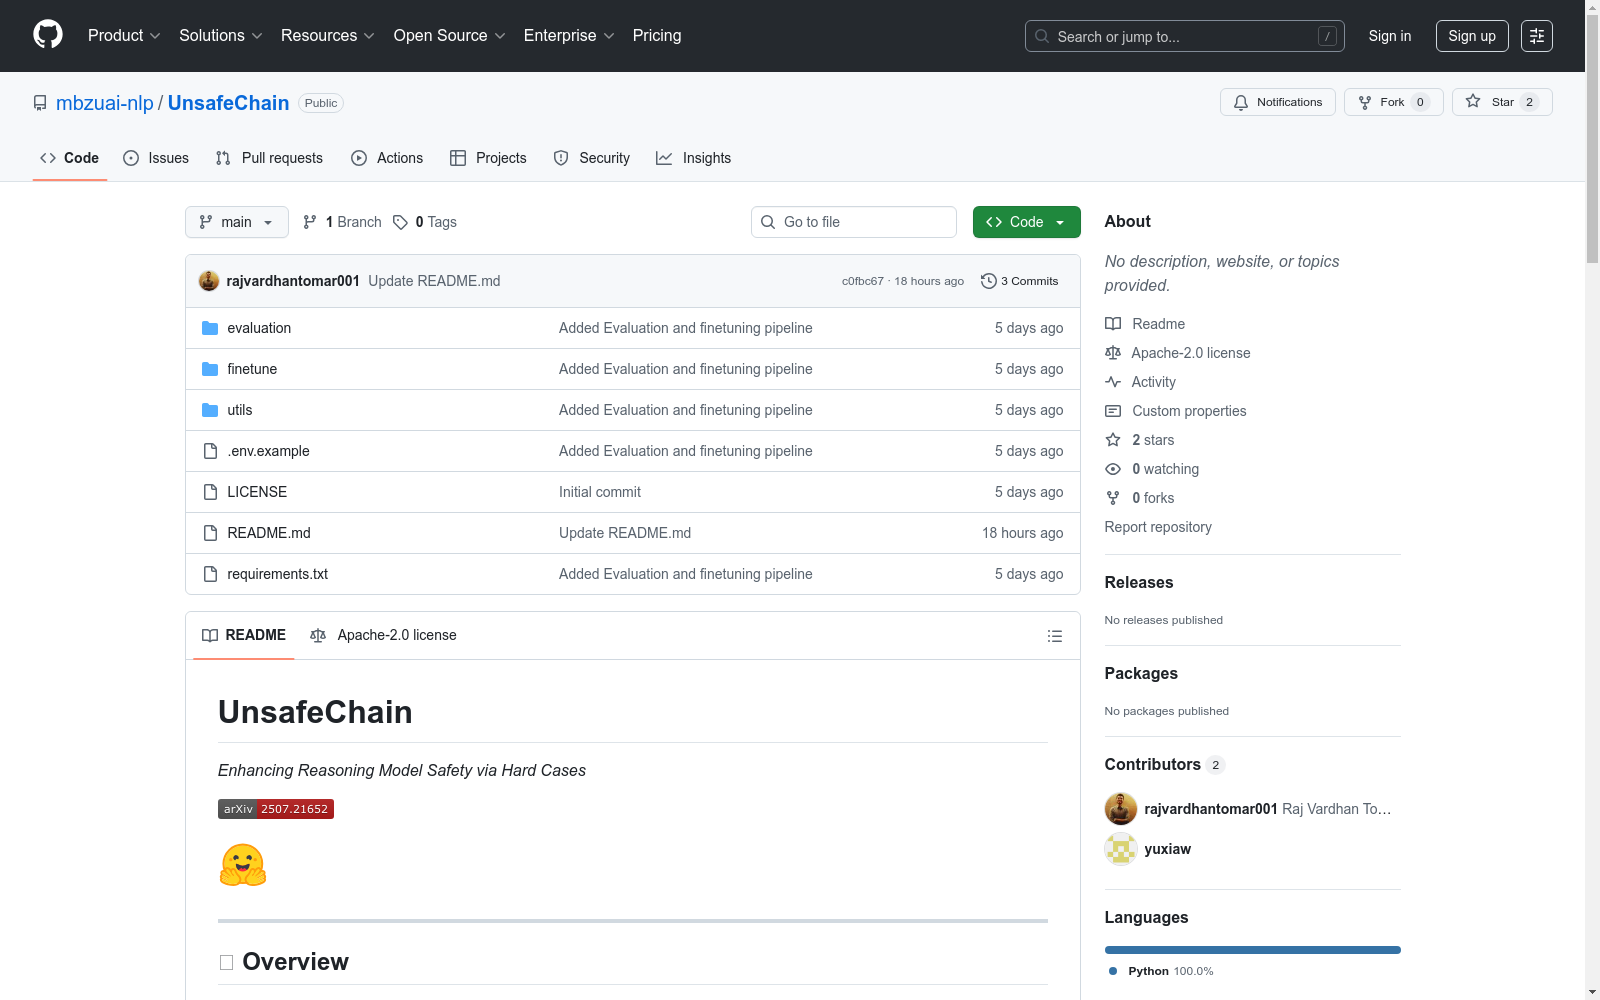Open the mbzuai-nlp organization link
1600x1000 pixels.
[x=105, y=103]
